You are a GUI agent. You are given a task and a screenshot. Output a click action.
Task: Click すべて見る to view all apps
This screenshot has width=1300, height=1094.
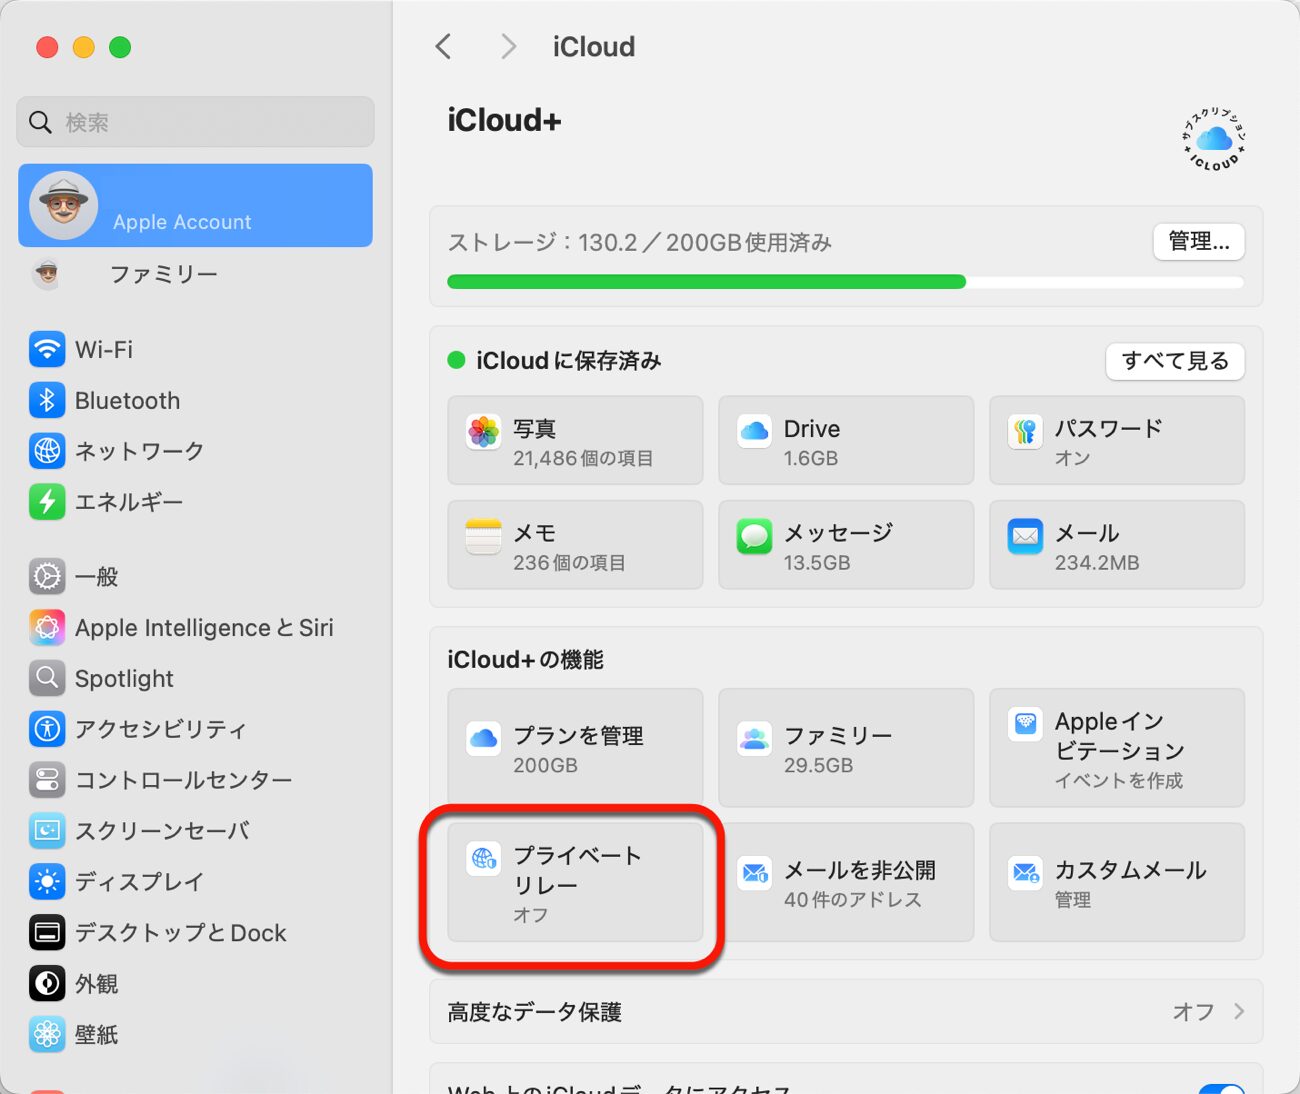click(x=1175, y=361)
